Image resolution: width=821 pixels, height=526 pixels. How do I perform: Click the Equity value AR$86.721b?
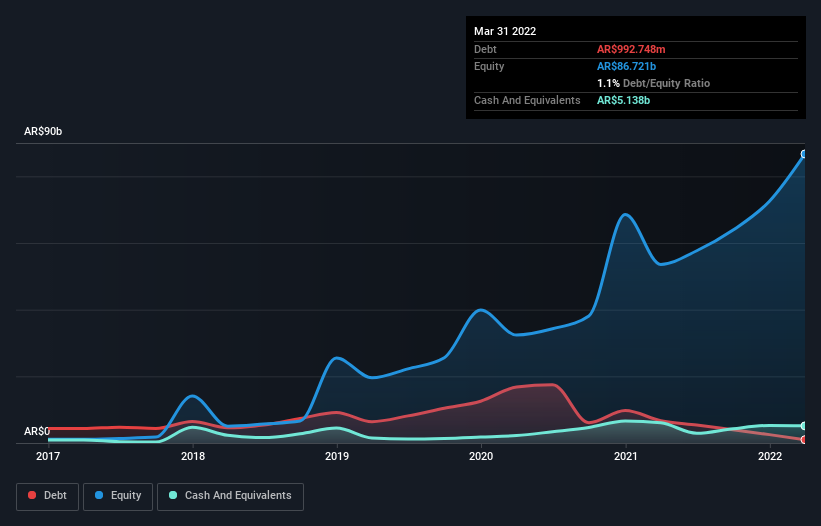point(626,66)
